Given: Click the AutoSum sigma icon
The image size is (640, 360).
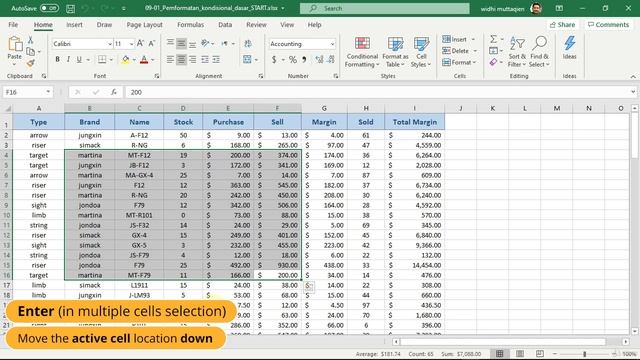Looking at the screenshot, I should click(493, 39).
